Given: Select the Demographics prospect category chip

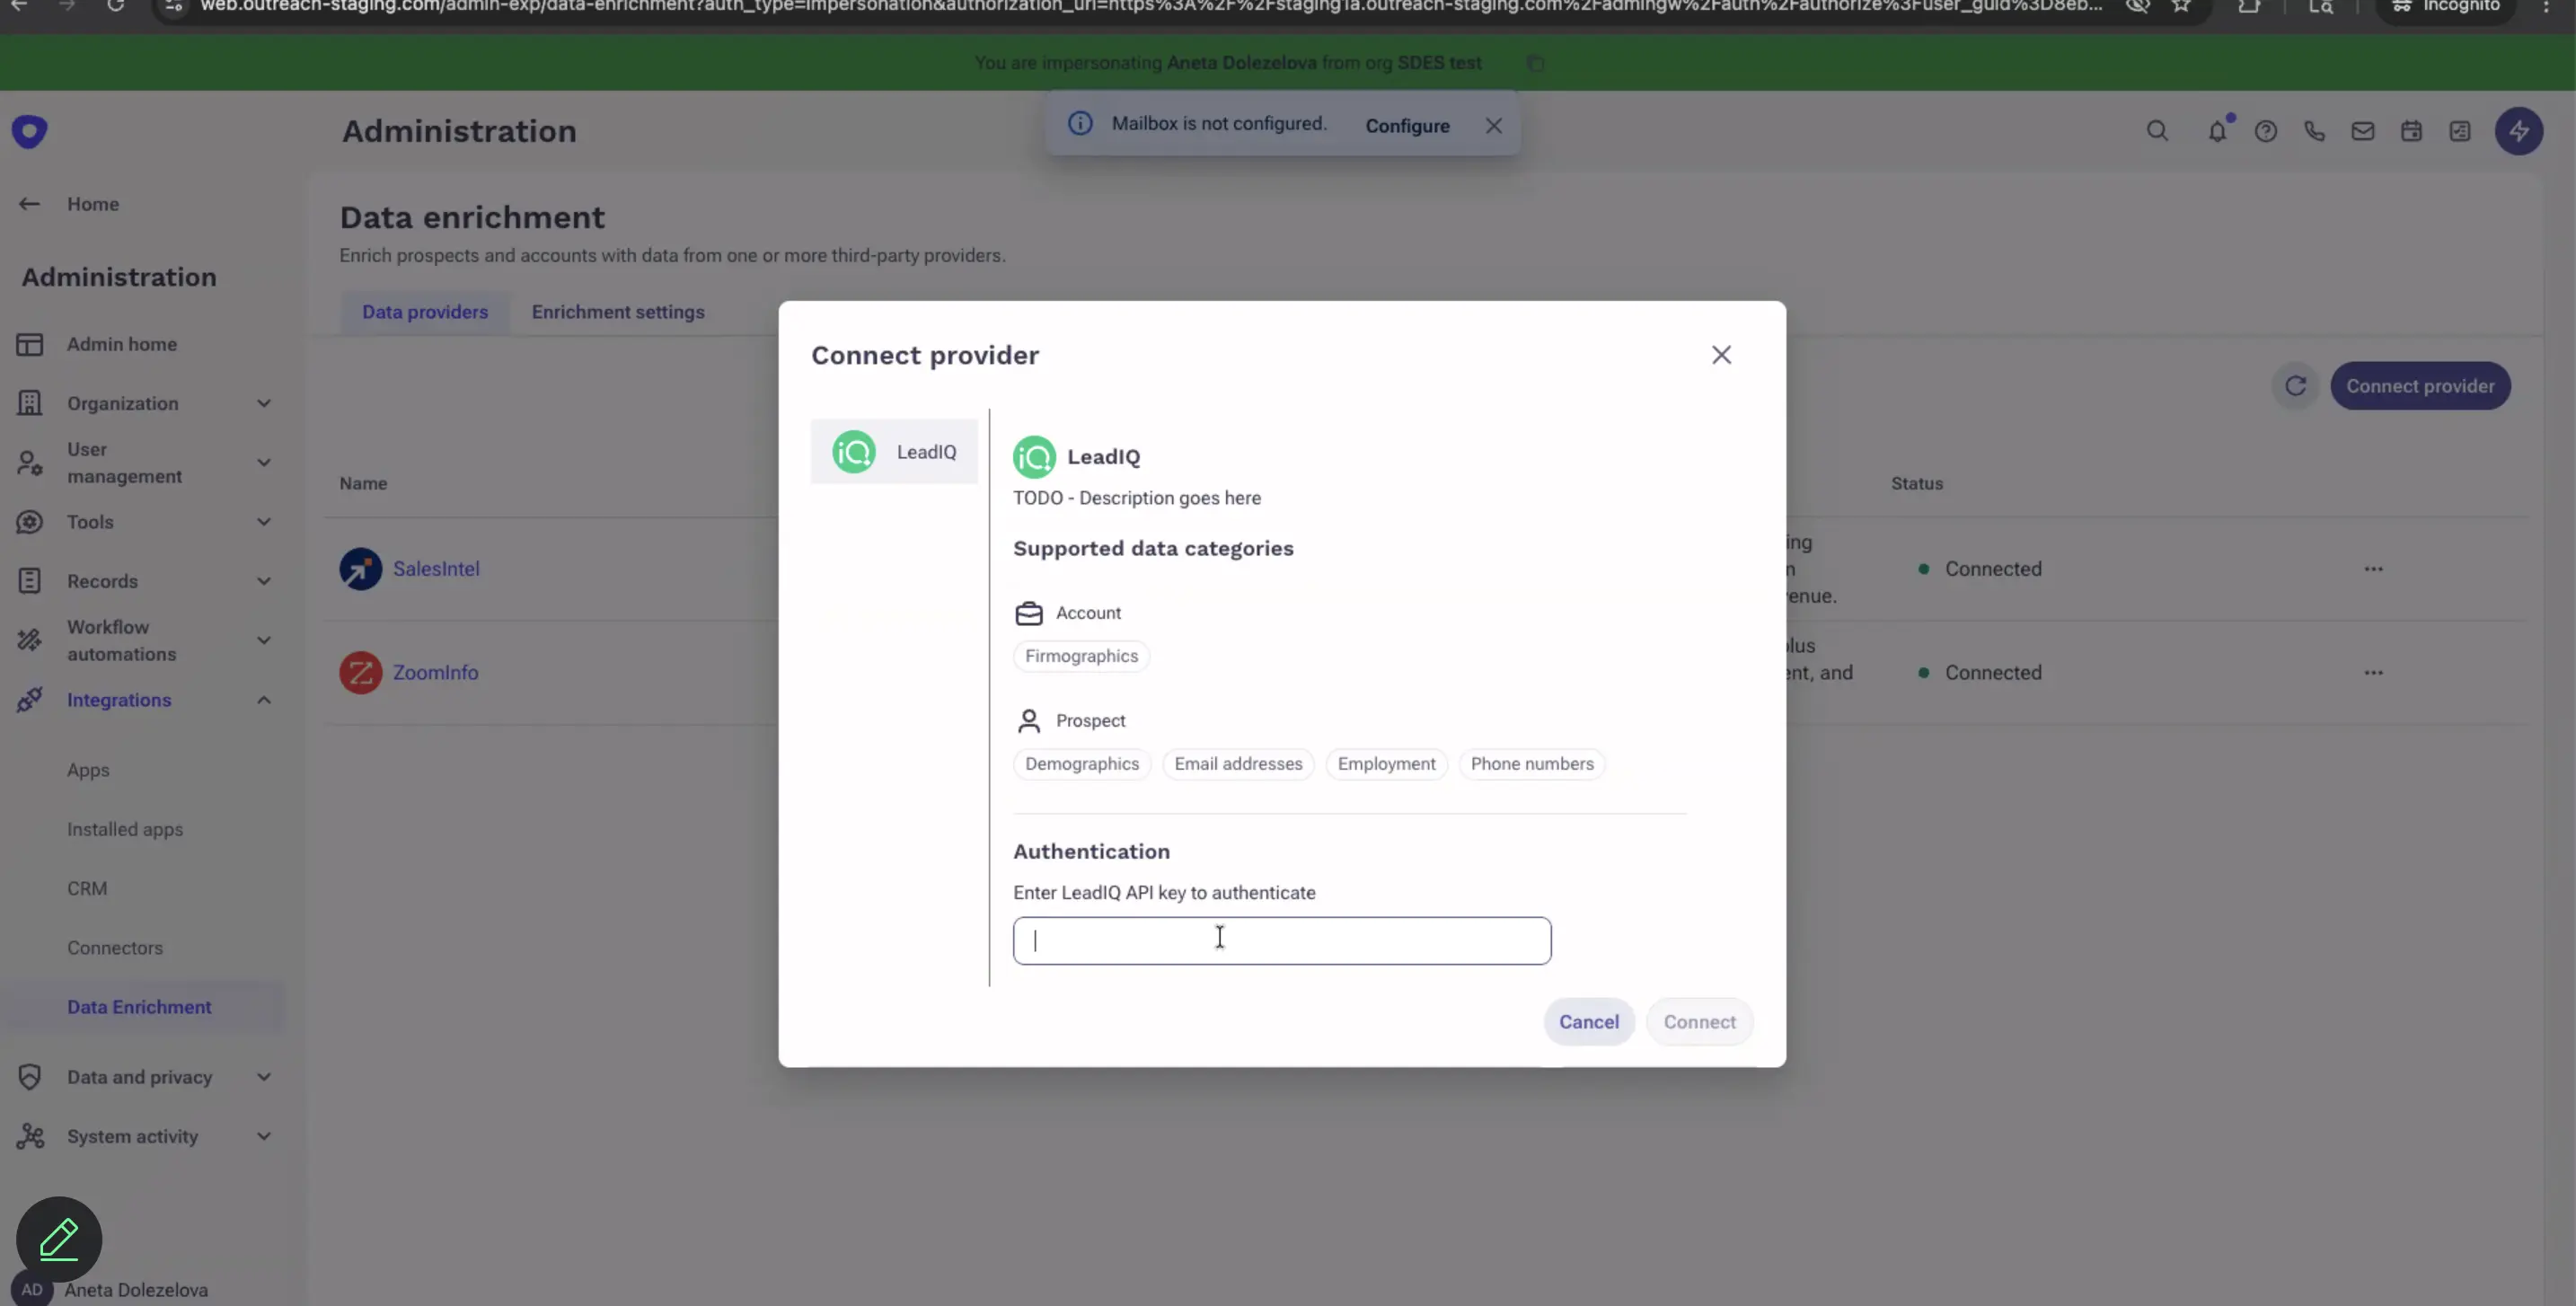Looking at the screenshot, I should coord(1081,764).
